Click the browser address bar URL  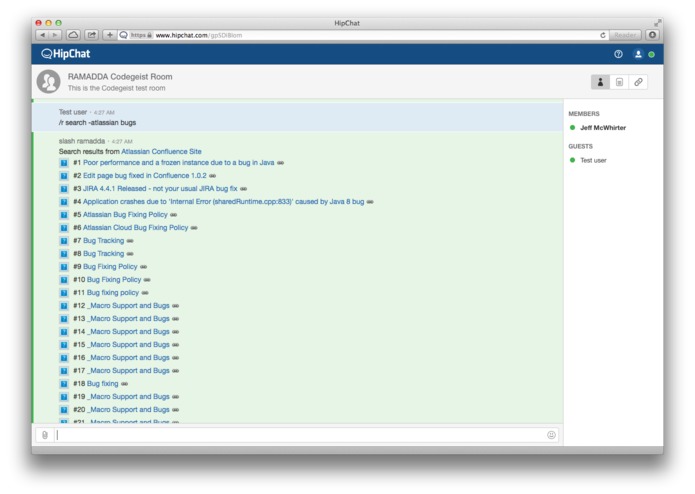pyautogui.click(x=199, y=35)
